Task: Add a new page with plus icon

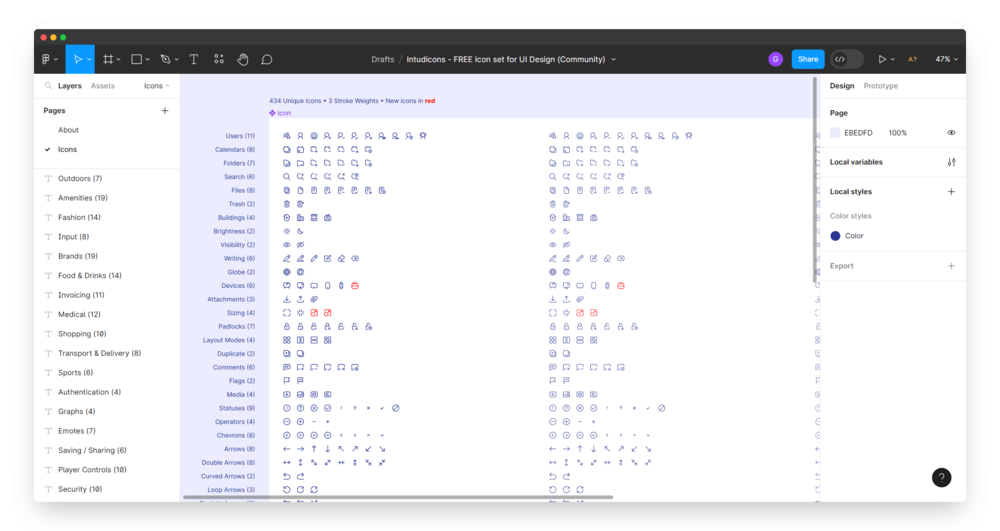Action: [165, 110]
